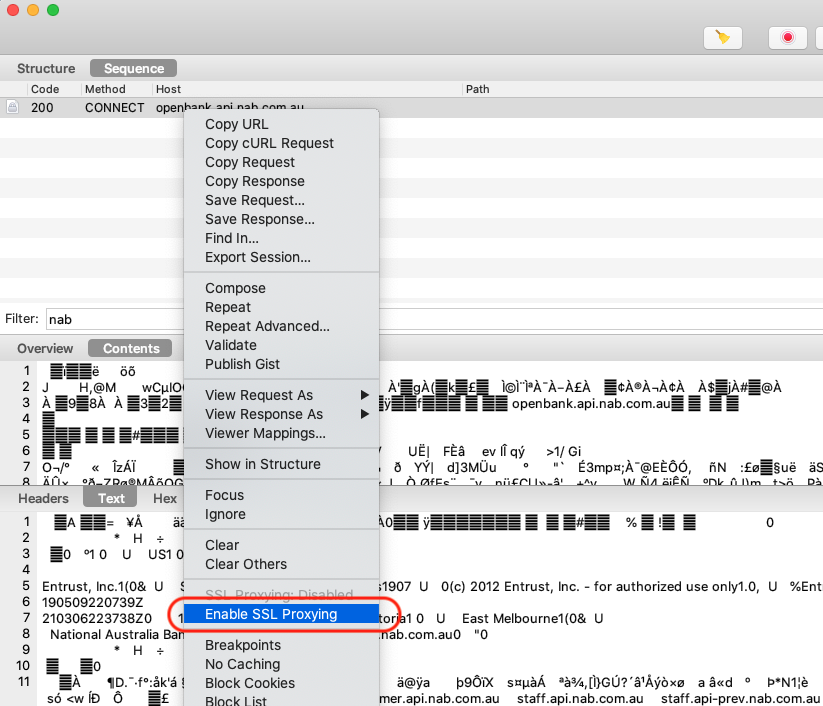Click the Code column header
Screen dimensions: 823x706
tap(45, 89)
